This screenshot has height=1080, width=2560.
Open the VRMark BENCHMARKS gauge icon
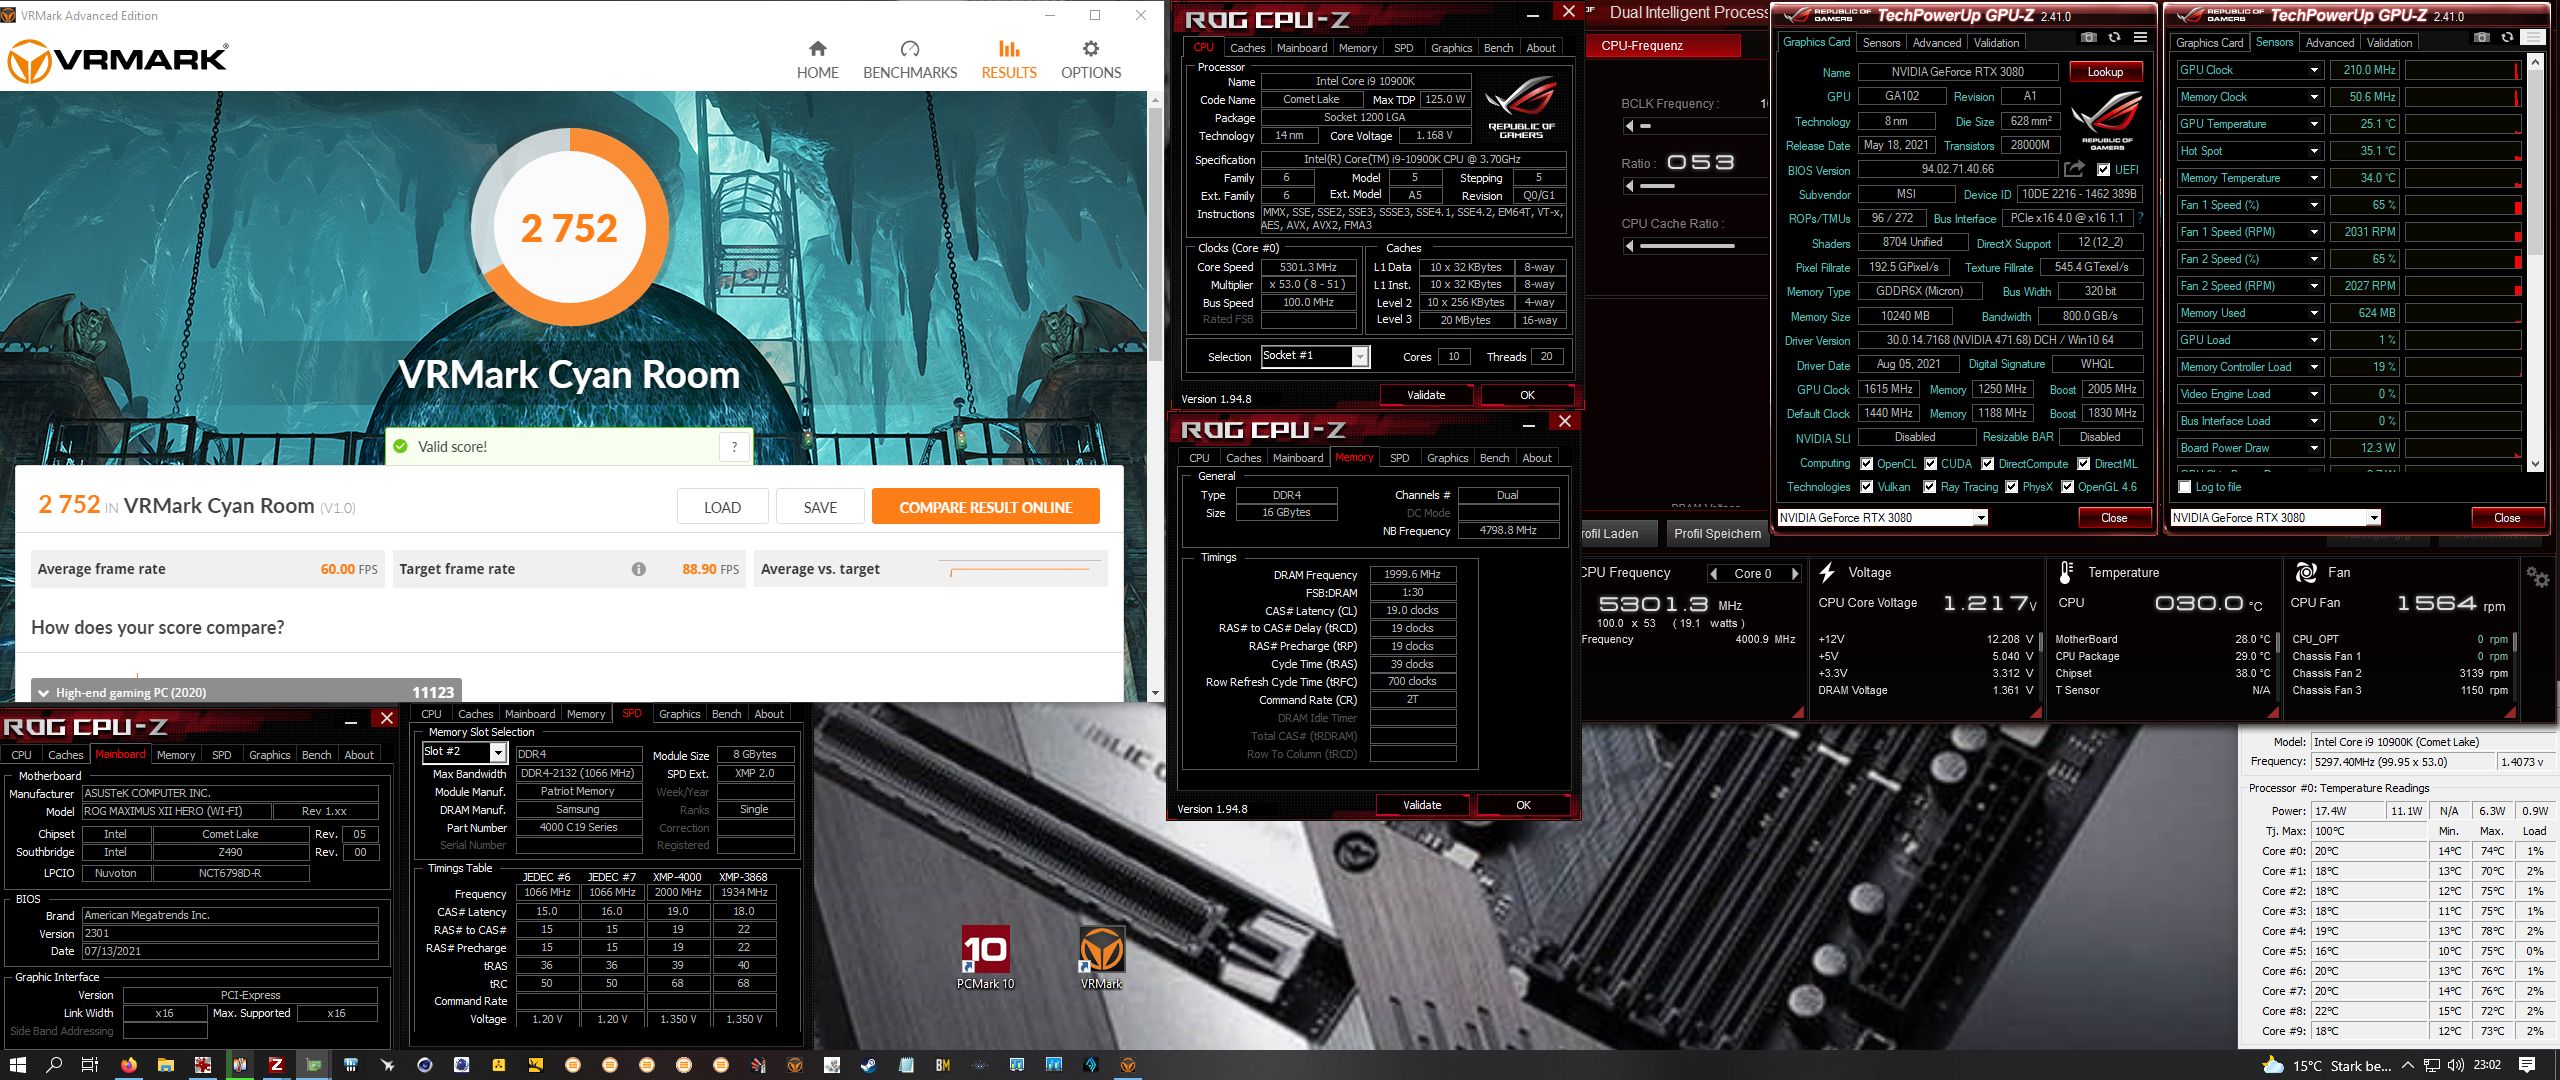point(909,48)
